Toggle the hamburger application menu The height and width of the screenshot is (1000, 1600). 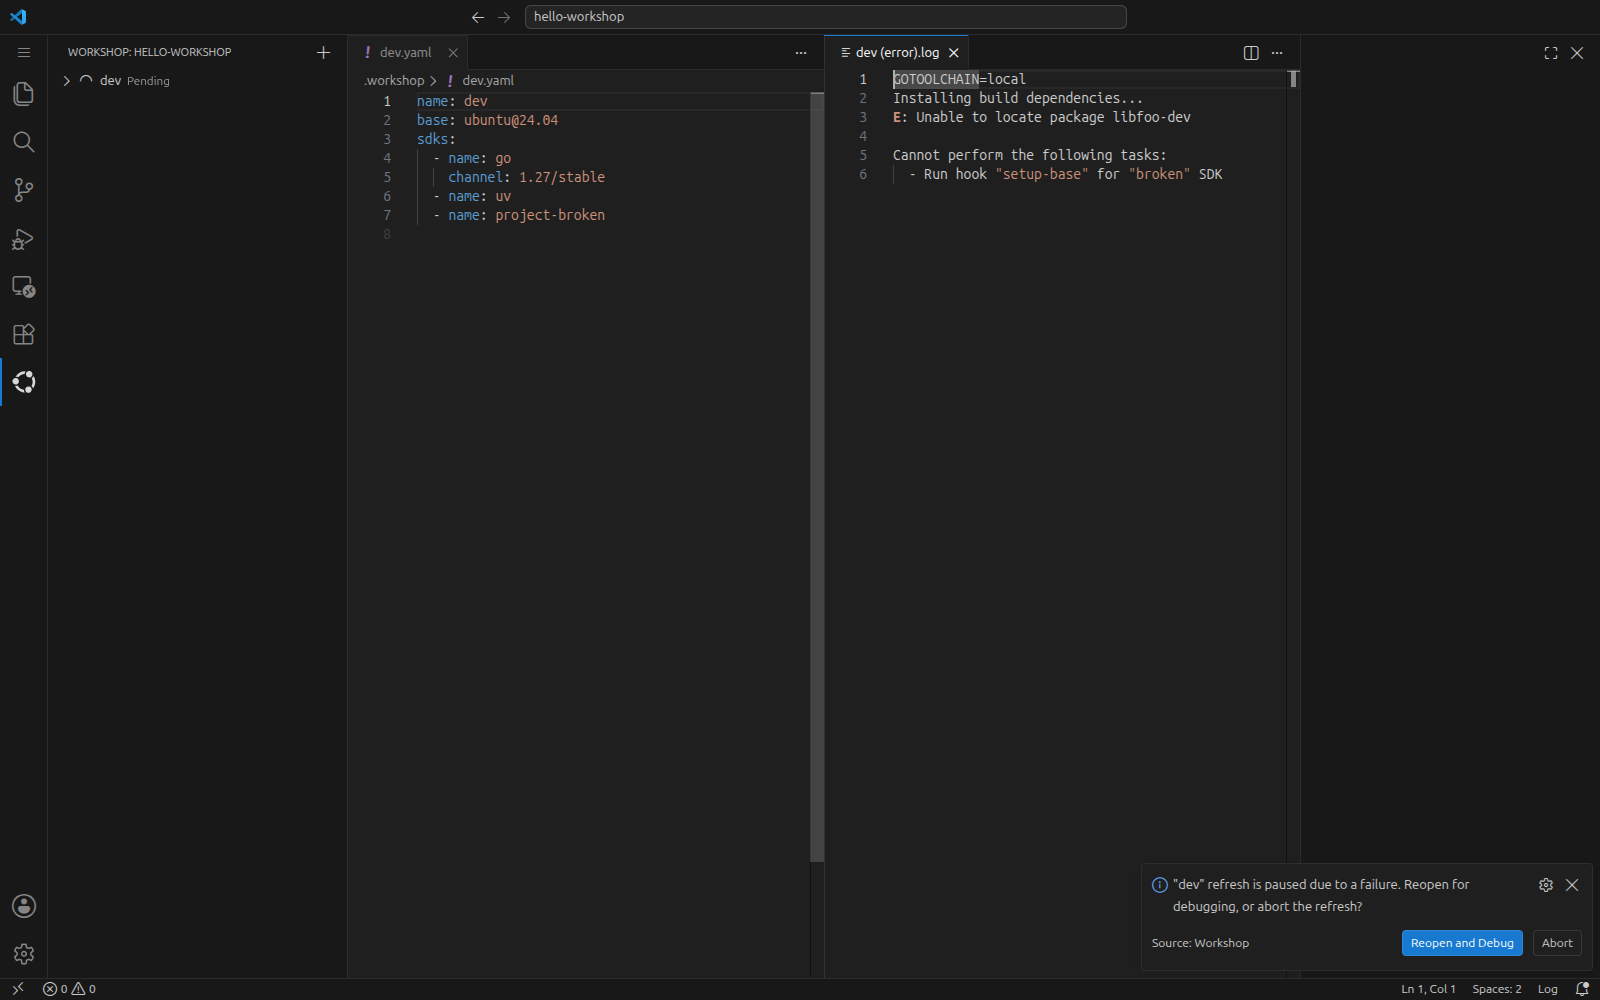[24, 52]
